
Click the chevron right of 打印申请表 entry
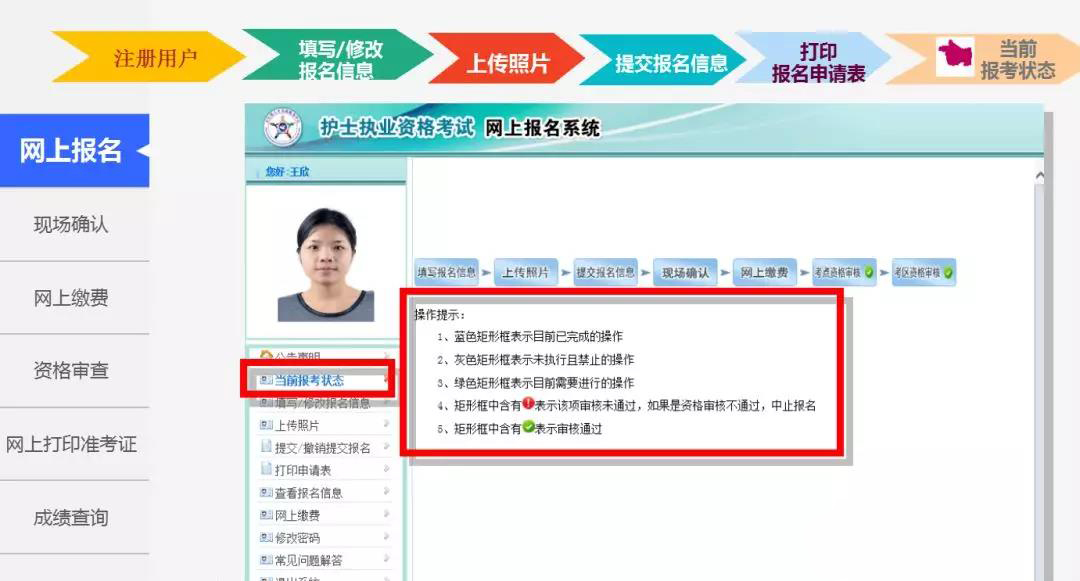386,469
